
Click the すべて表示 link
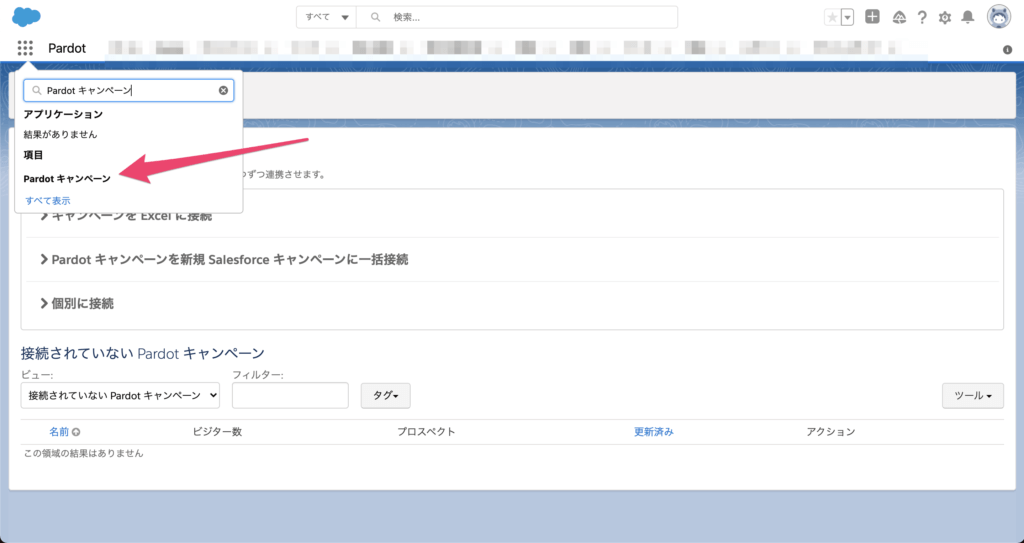coord(48,201)
